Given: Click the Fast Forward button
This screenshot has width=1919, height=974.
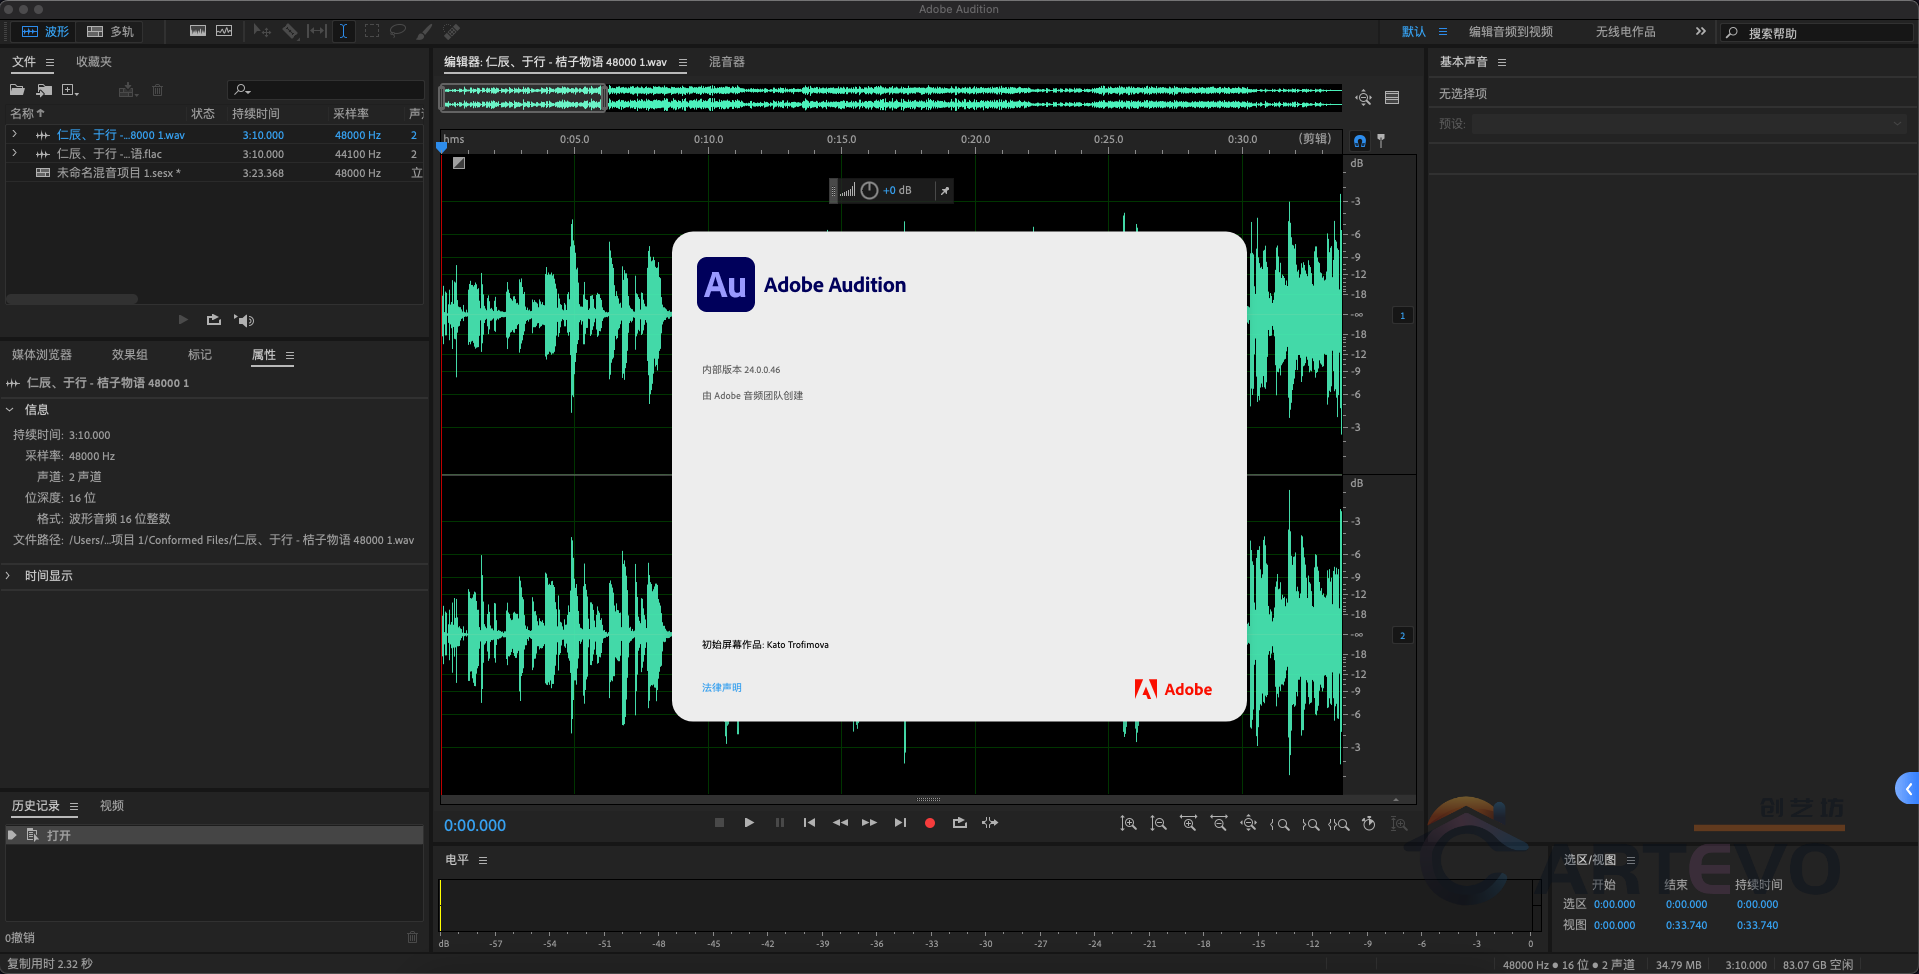Looking at the screenshot, I should click(870, 823).
